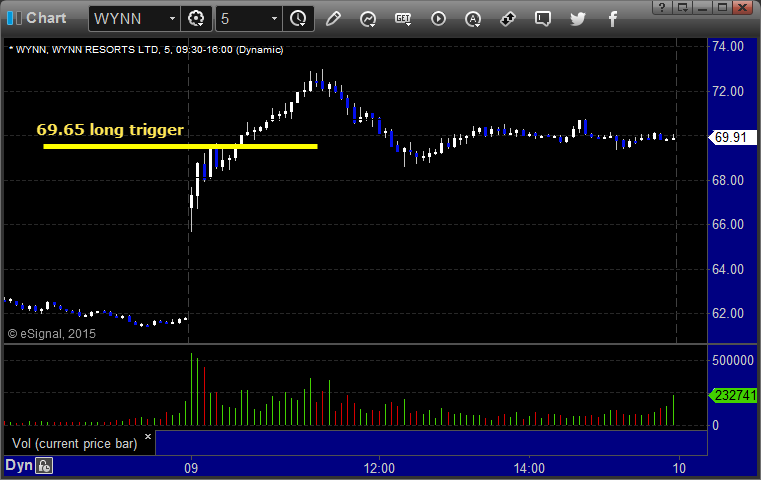Click the 14:00 time axis label

[x=529, y=468]
